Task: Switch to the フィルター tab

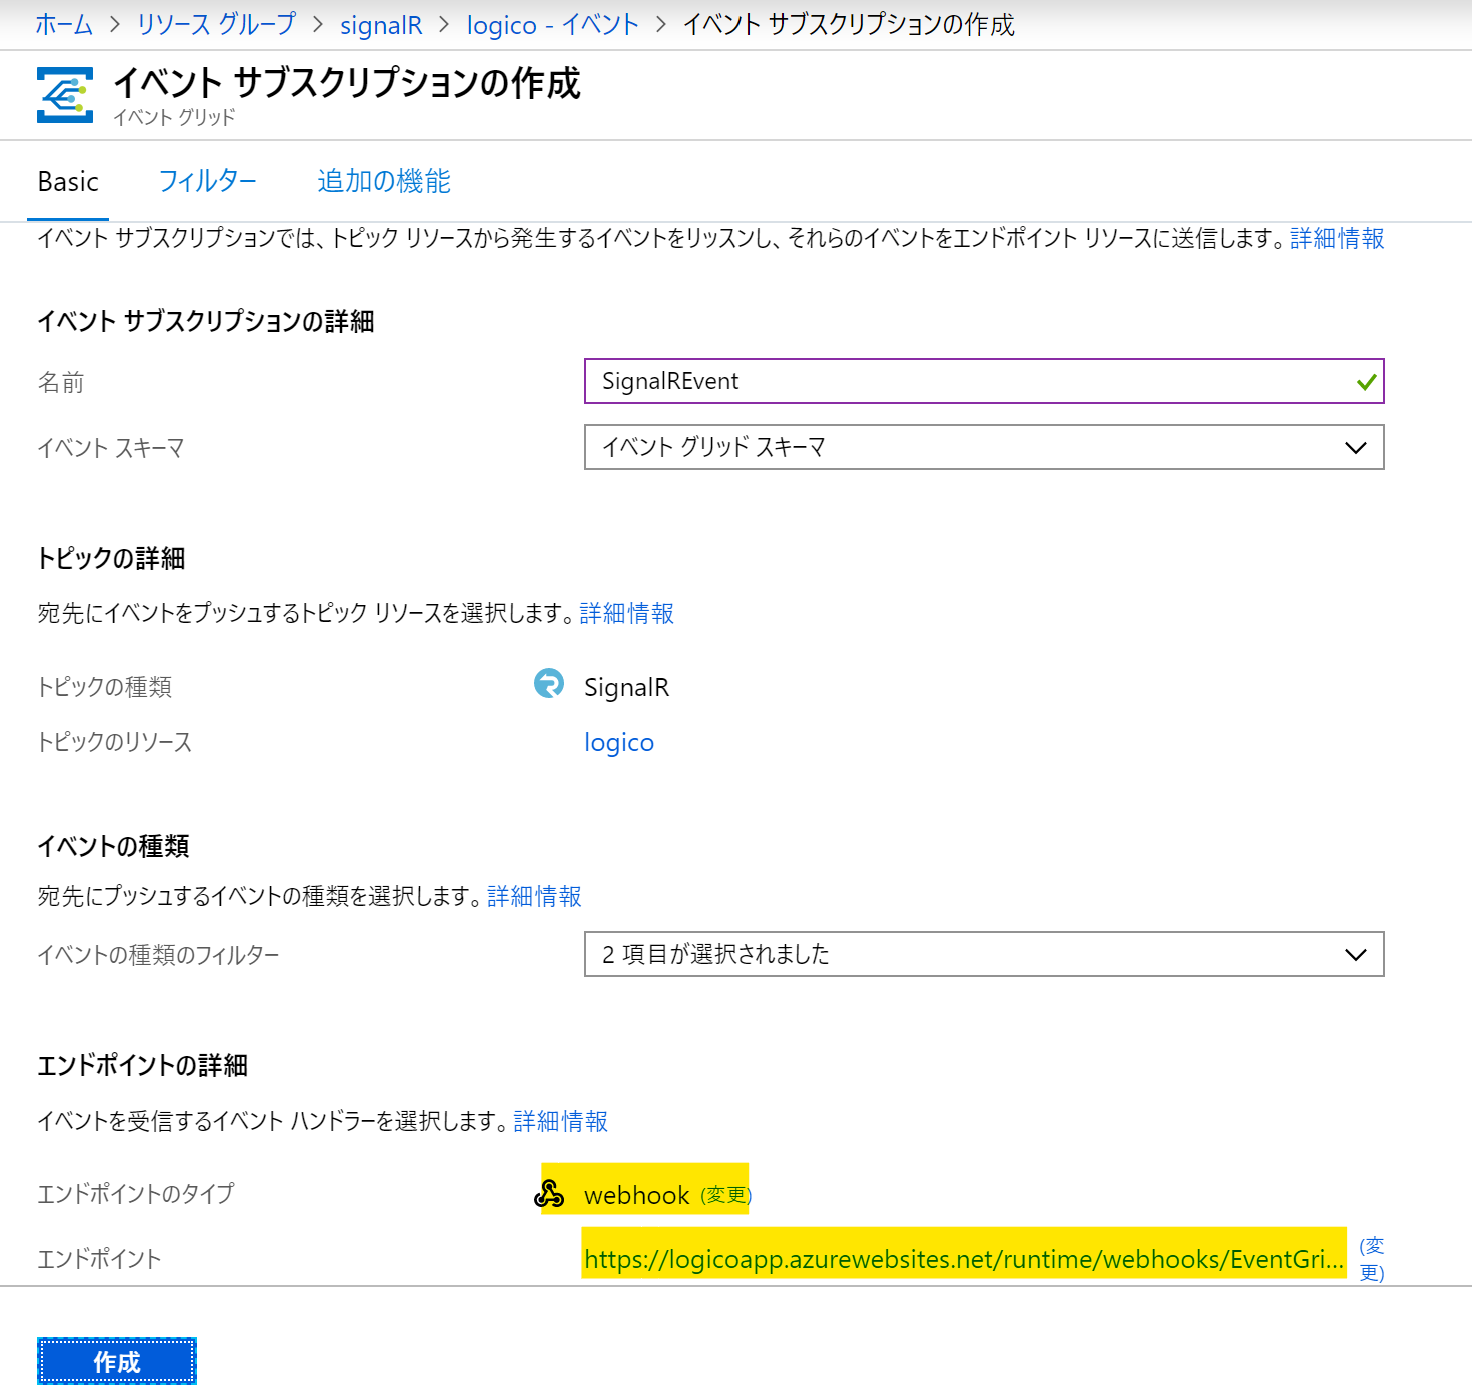Action: (207, 181)
